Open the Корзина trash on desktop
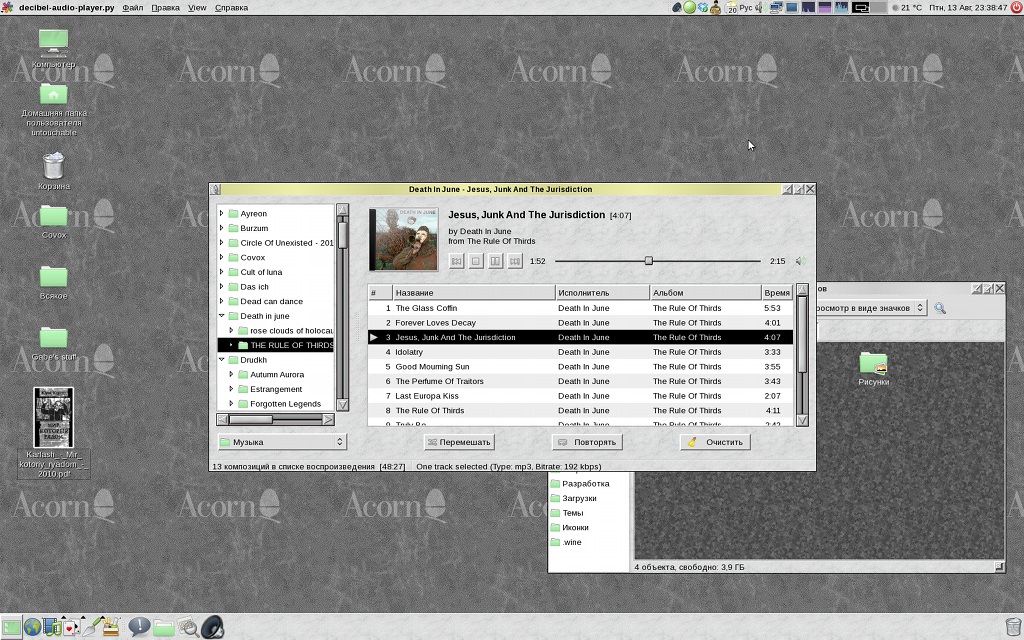Image resolution: width=1024 pixels, height=640 pixels. click(54, 170)
